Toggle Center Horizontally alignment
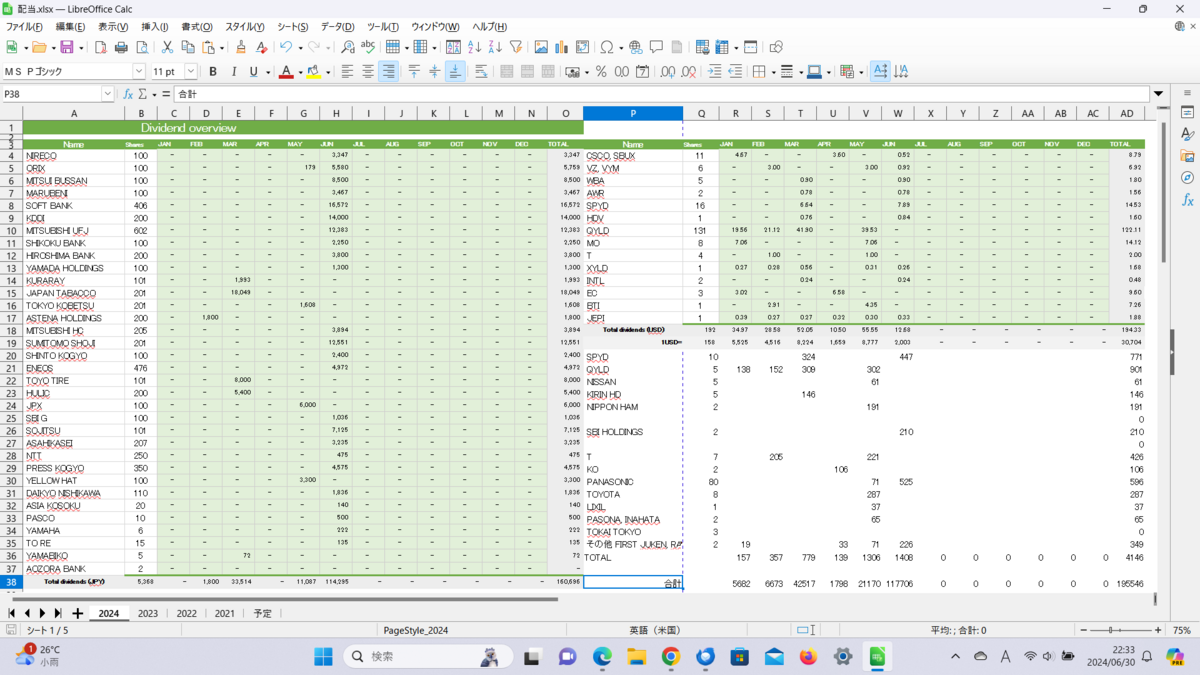Viewport: 1200px width, 675px height. (368, 72)
